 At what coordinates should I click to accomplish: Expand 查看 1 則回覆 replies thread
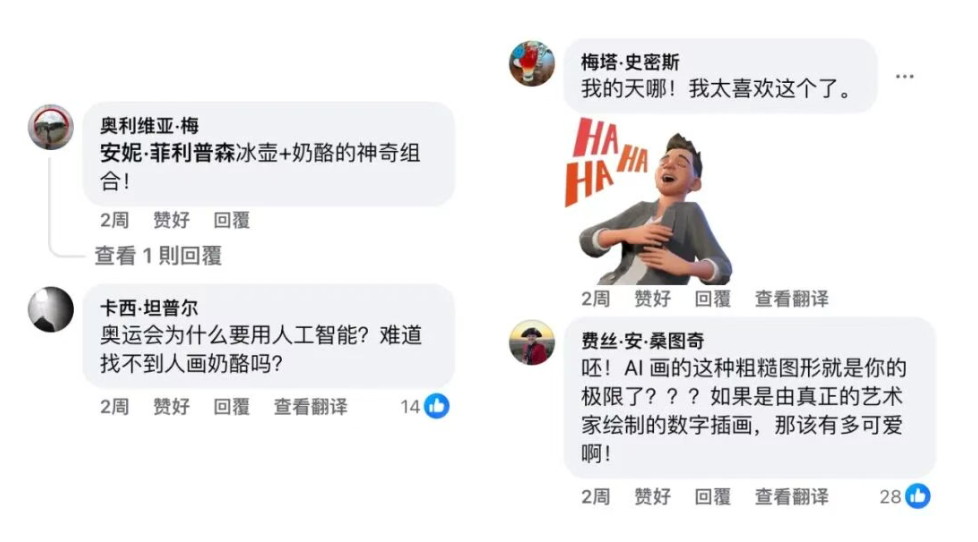(158, 255)
